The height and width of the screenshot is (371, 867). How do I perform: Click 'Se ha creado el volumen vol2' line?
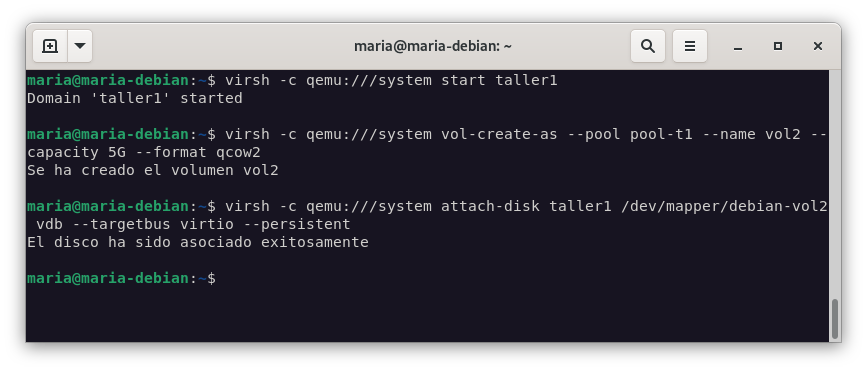pyautogui.click(x=153, y=170)
